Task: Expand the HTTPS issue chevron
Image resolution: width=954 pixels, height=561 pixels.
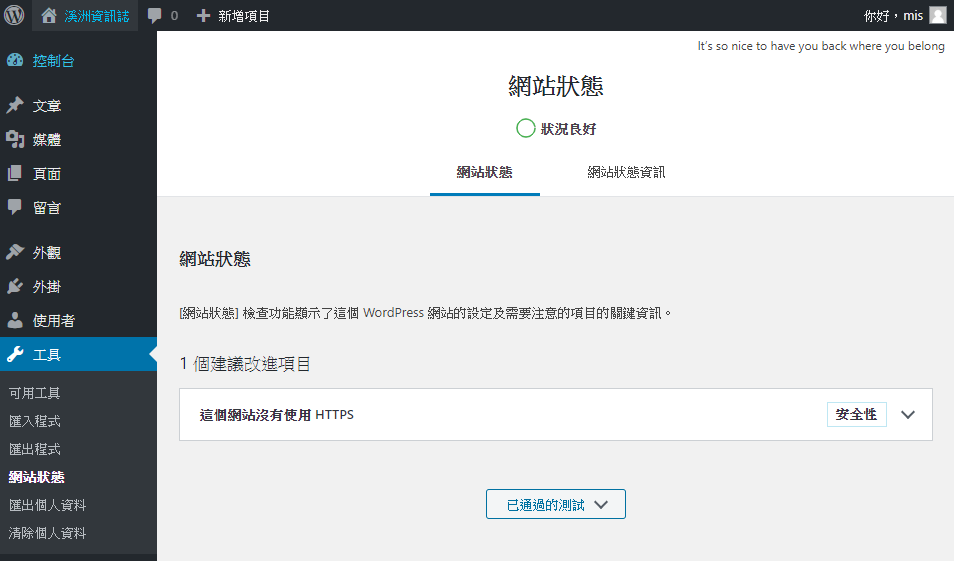Action: tap(908, 415)
